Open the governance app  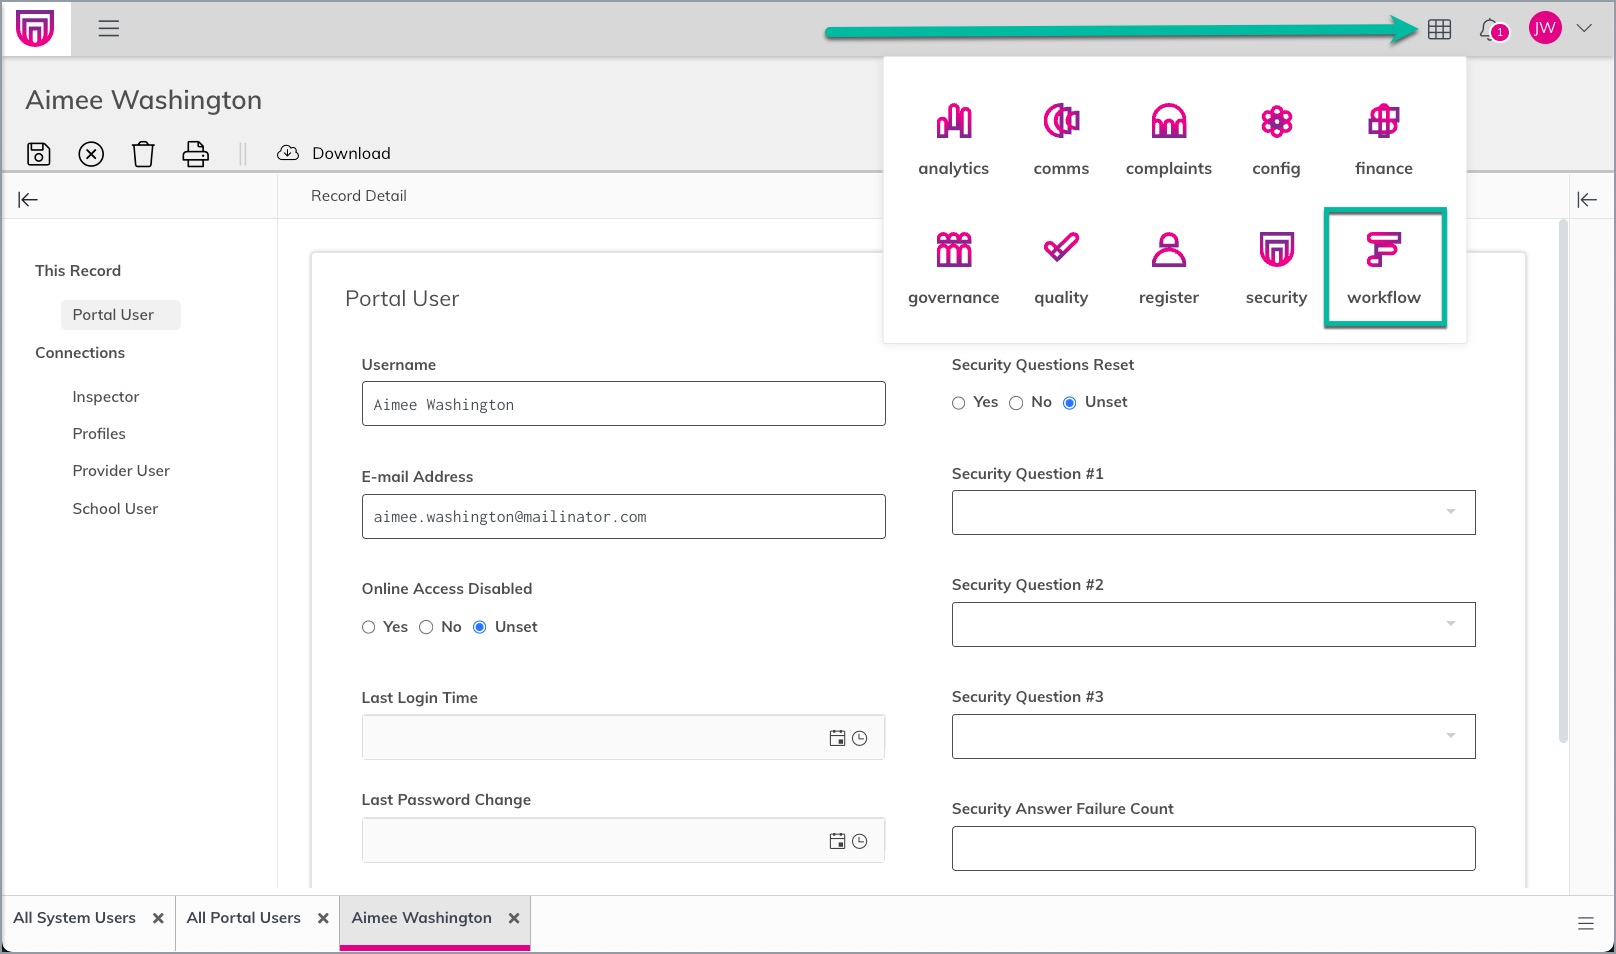pos(954,268)
